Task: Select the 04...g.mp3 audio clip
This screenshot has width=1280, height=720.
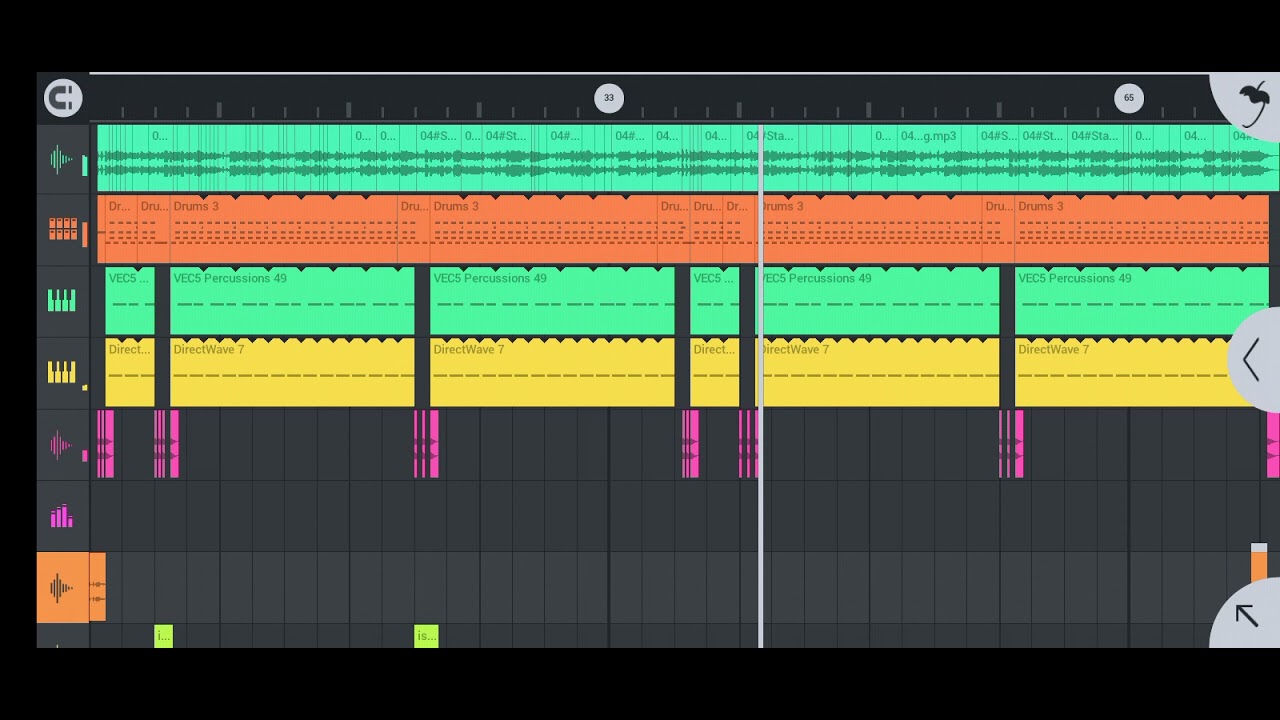Action: tap(930, 158)
